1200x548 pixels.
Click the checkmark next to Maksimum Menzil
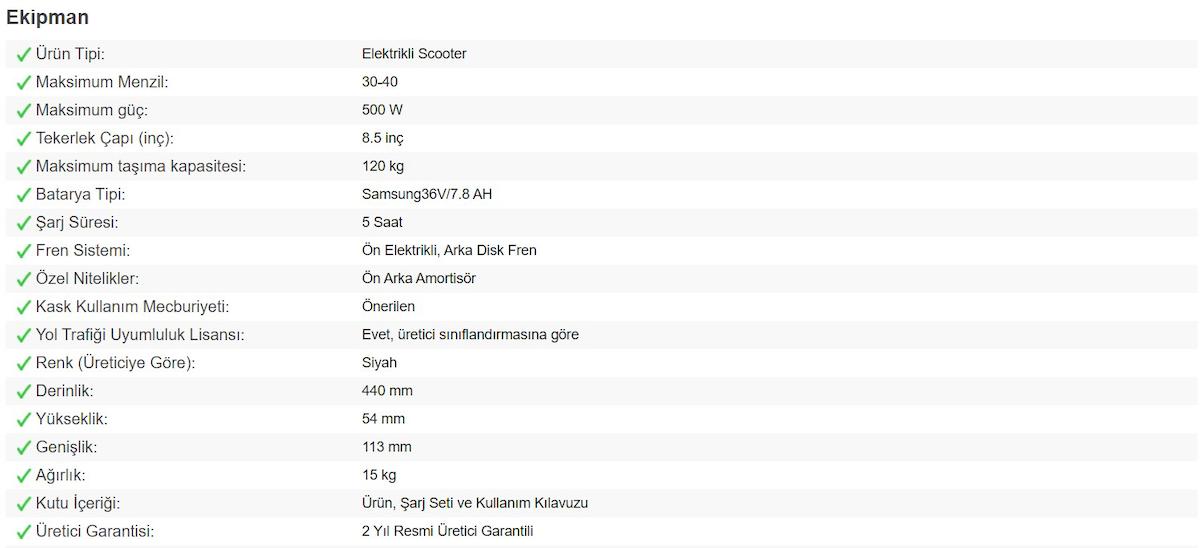point(23,83)
